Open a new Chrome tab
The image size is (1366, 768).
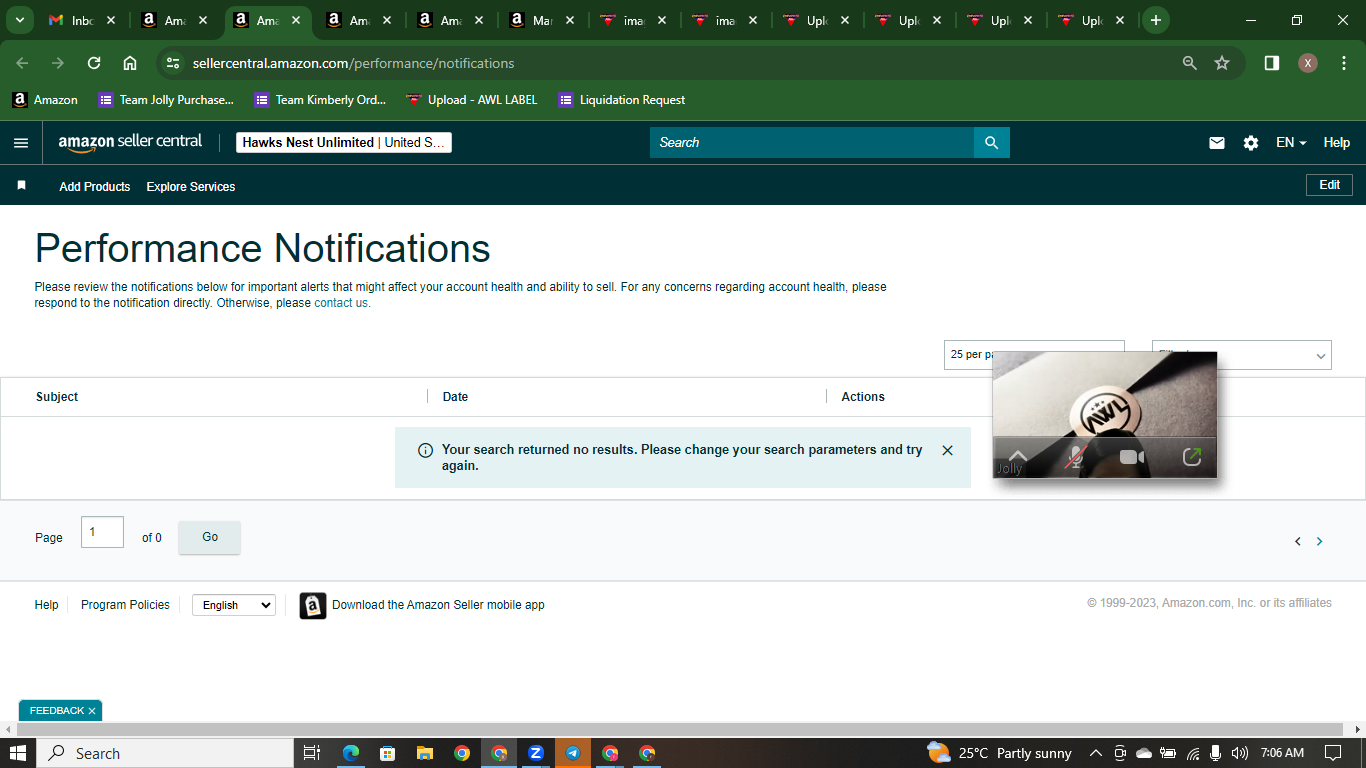point(1156,20)
